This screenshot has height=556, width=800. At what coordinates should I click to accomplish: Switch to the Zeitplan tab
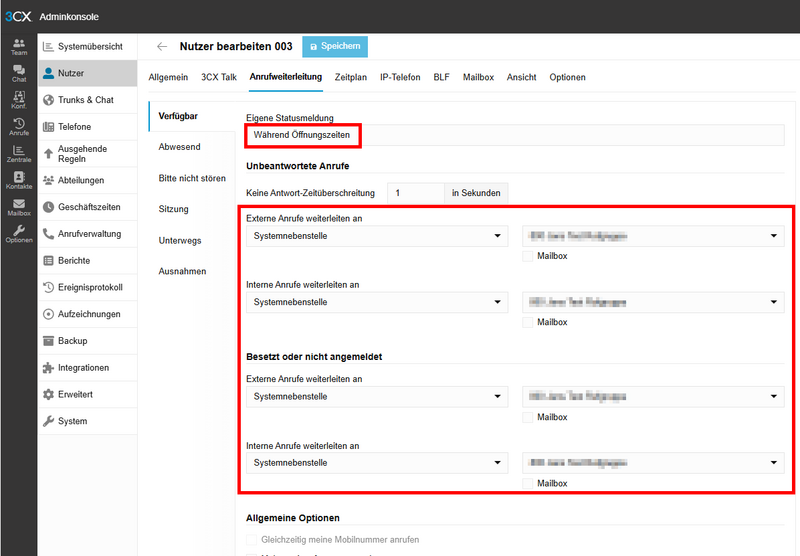pos(351,78)
